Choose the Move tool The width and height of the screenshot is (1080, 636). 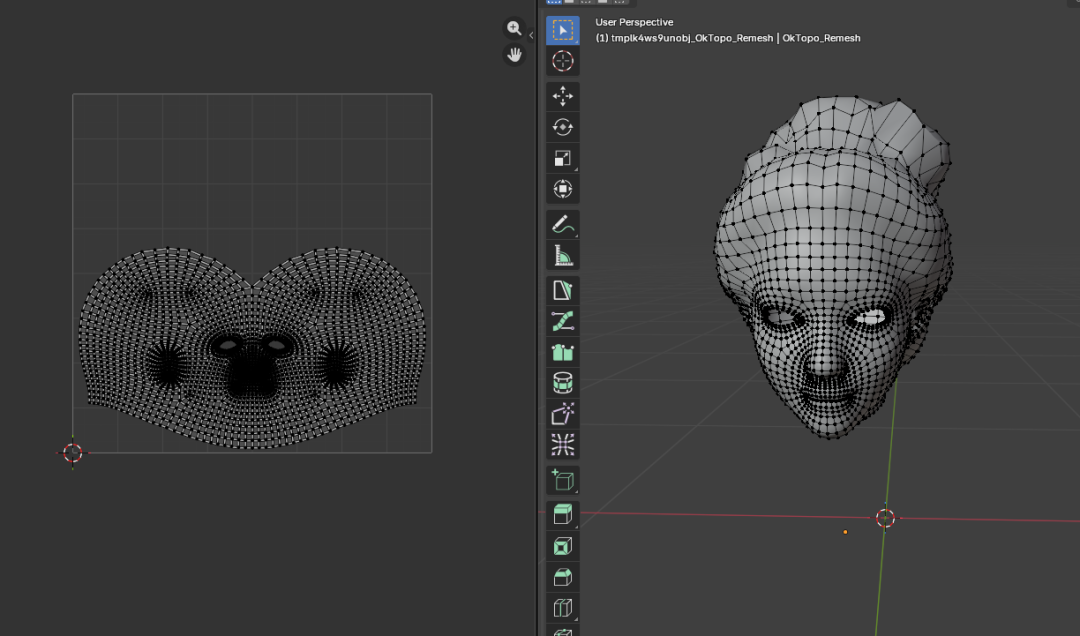click(562, 96)
